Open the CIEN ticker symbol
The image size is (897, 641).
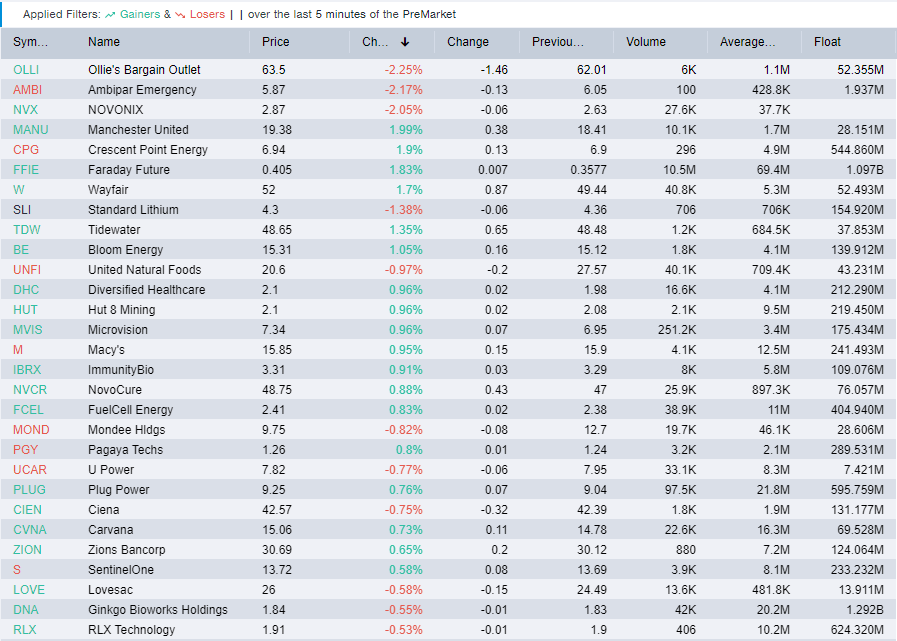point(27,510)
